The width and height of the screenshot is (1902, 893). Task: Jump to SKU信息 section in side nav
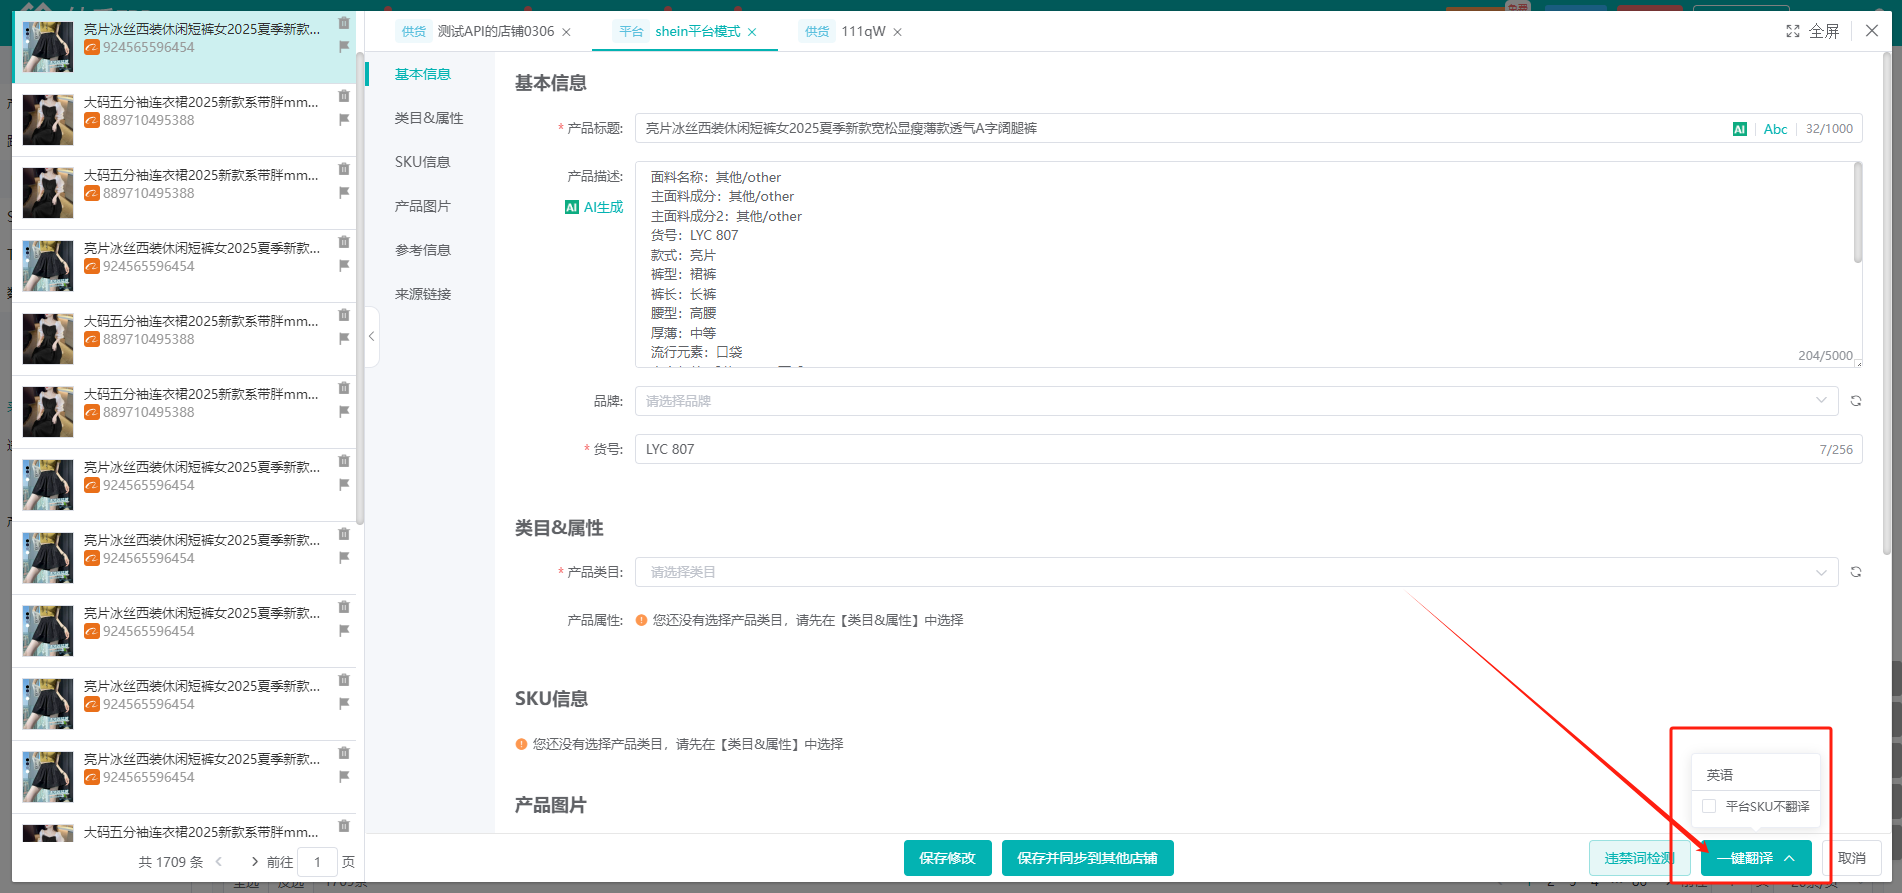(422, 162)
